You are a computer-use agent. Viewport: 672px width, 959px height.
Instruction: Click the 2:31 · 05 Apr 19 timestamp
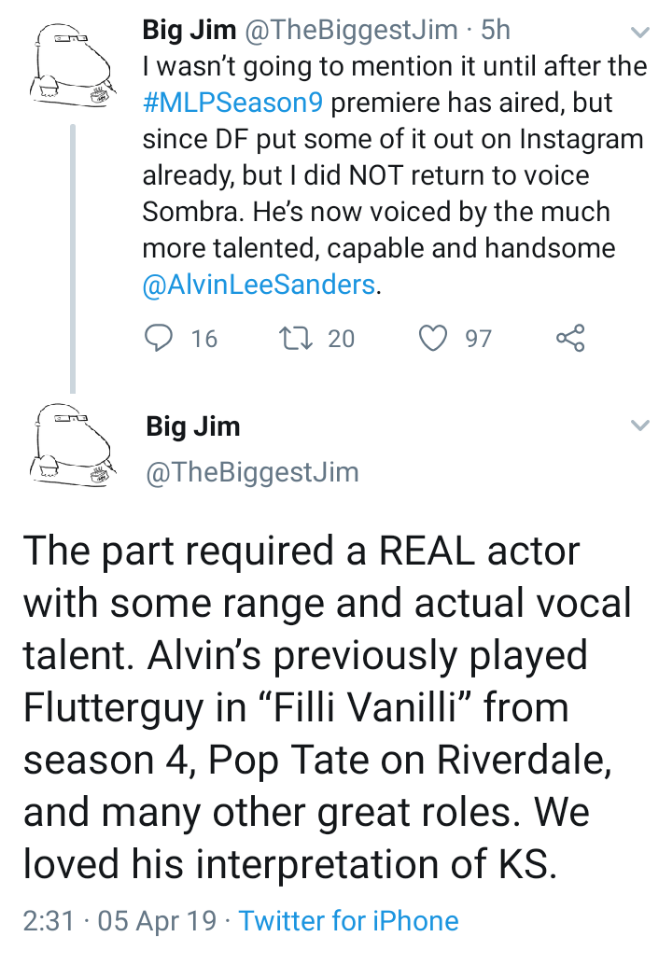119,920
